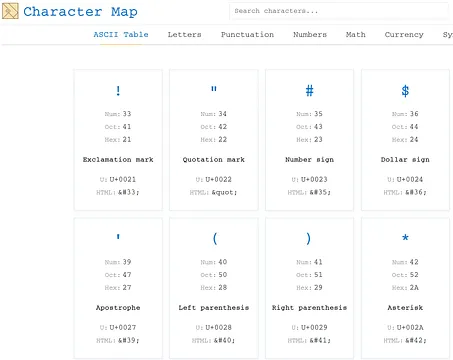Click the &#35; HTML entity text
The image size is (453, 360).
(320, 192)
